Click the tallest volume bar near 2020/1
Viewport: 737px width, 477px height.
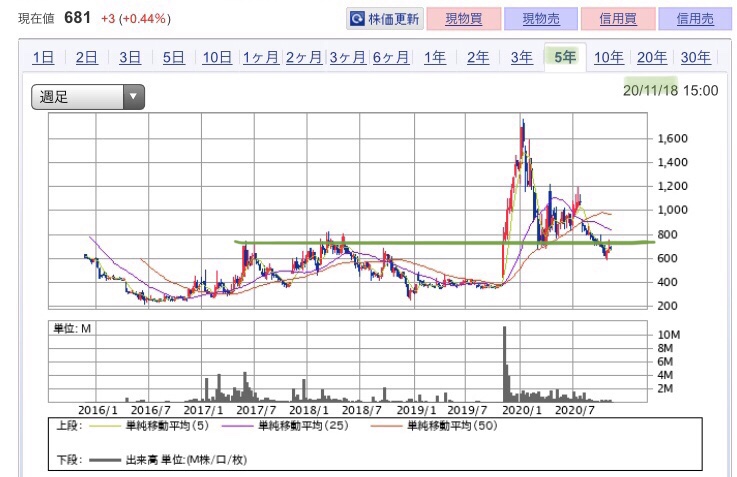tap(505, 364)
